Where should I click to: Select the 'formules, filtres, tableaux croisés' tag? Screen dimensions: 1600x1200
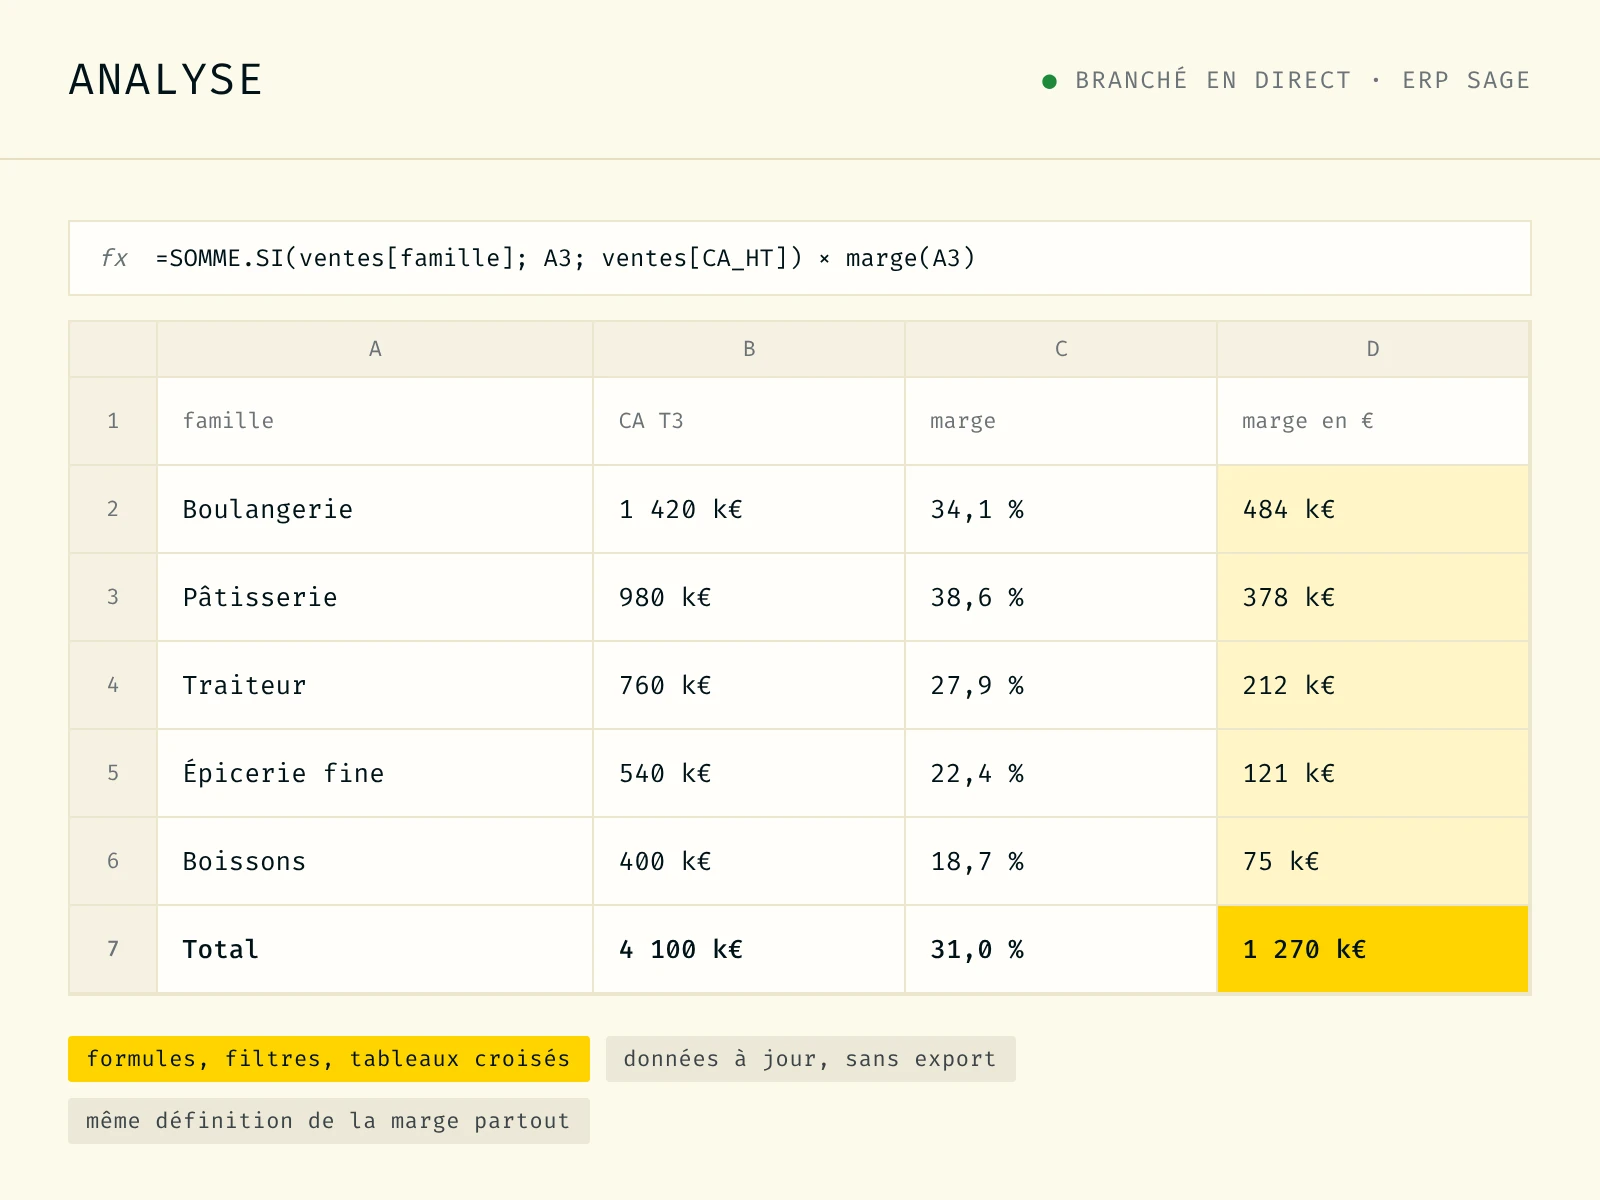tap(329, 1059)
